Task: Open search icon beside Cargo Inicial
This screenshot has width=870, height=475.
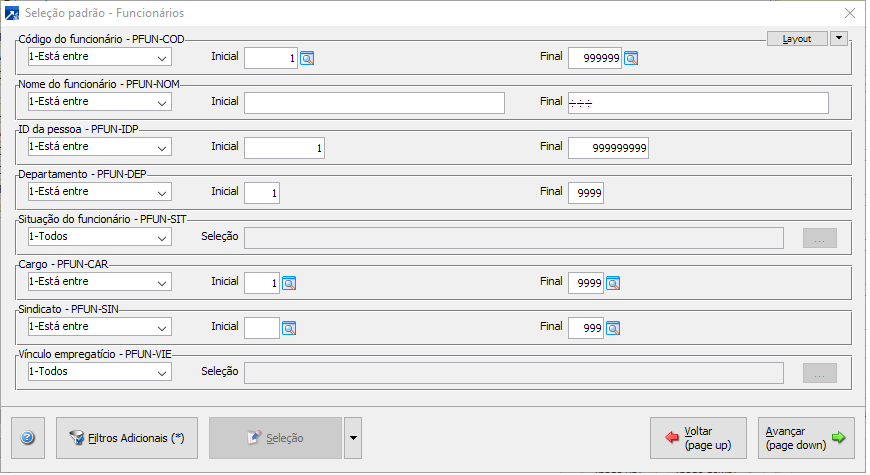Action: [x=289, y=284]
